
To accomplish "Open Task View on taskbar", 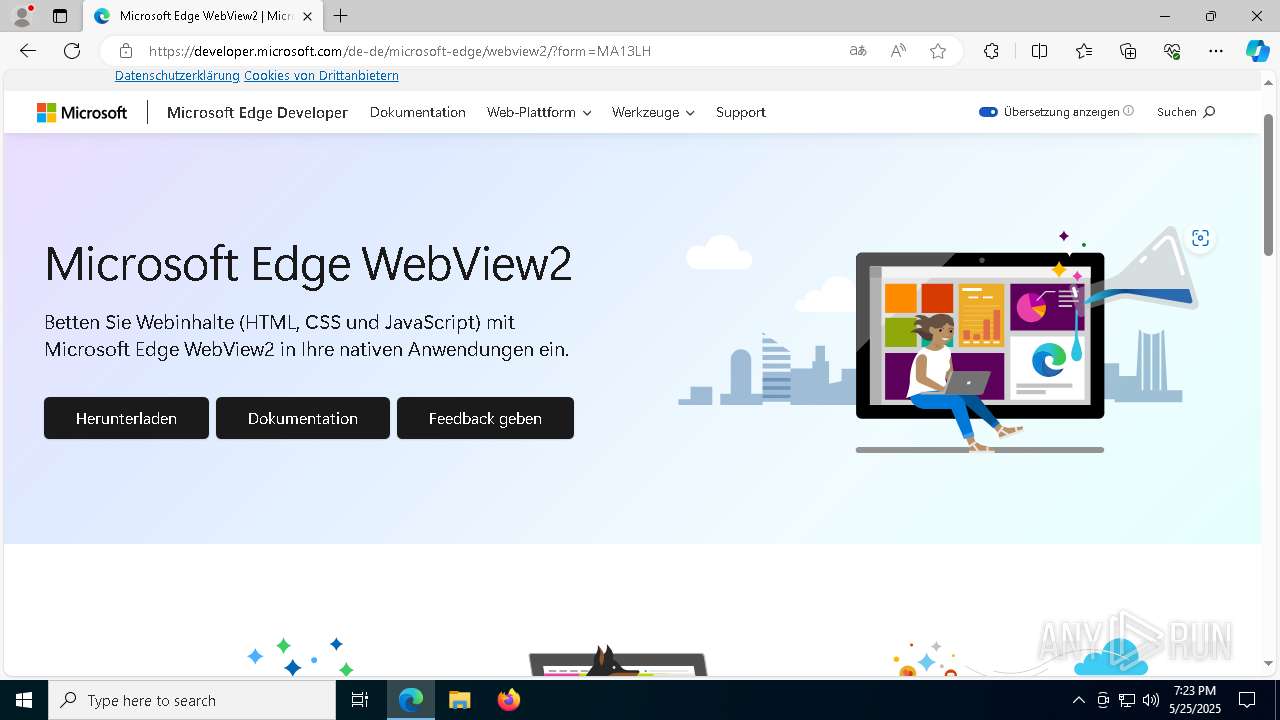I will point(360,700).
